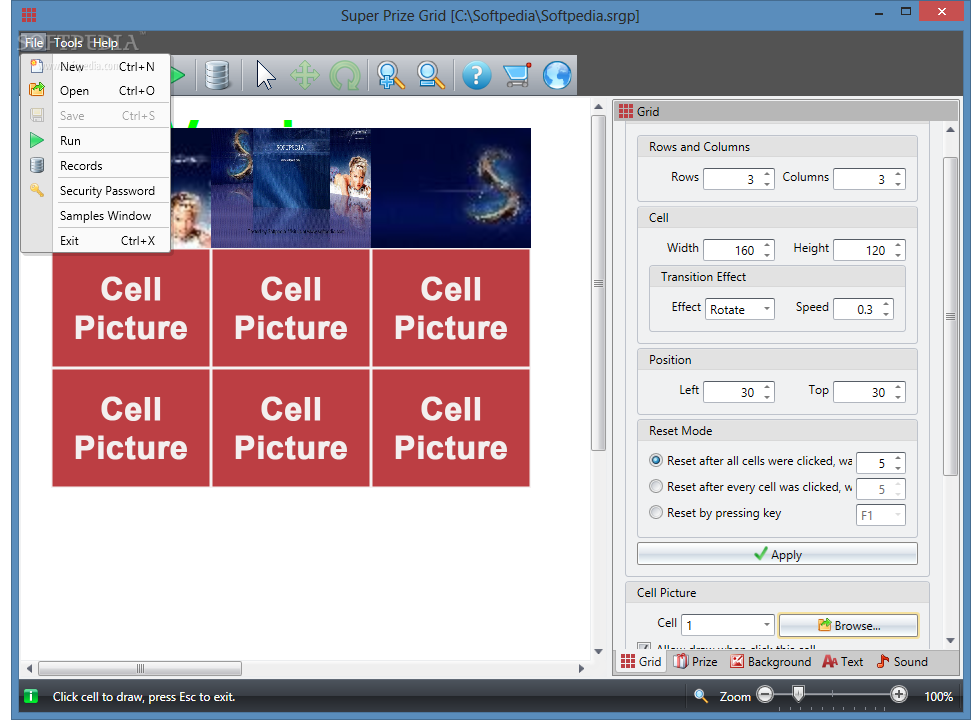The width and height of the screenshot is (971, 720).
Task: Select Reset after every cell was clicked
Action: coord(656,487)
